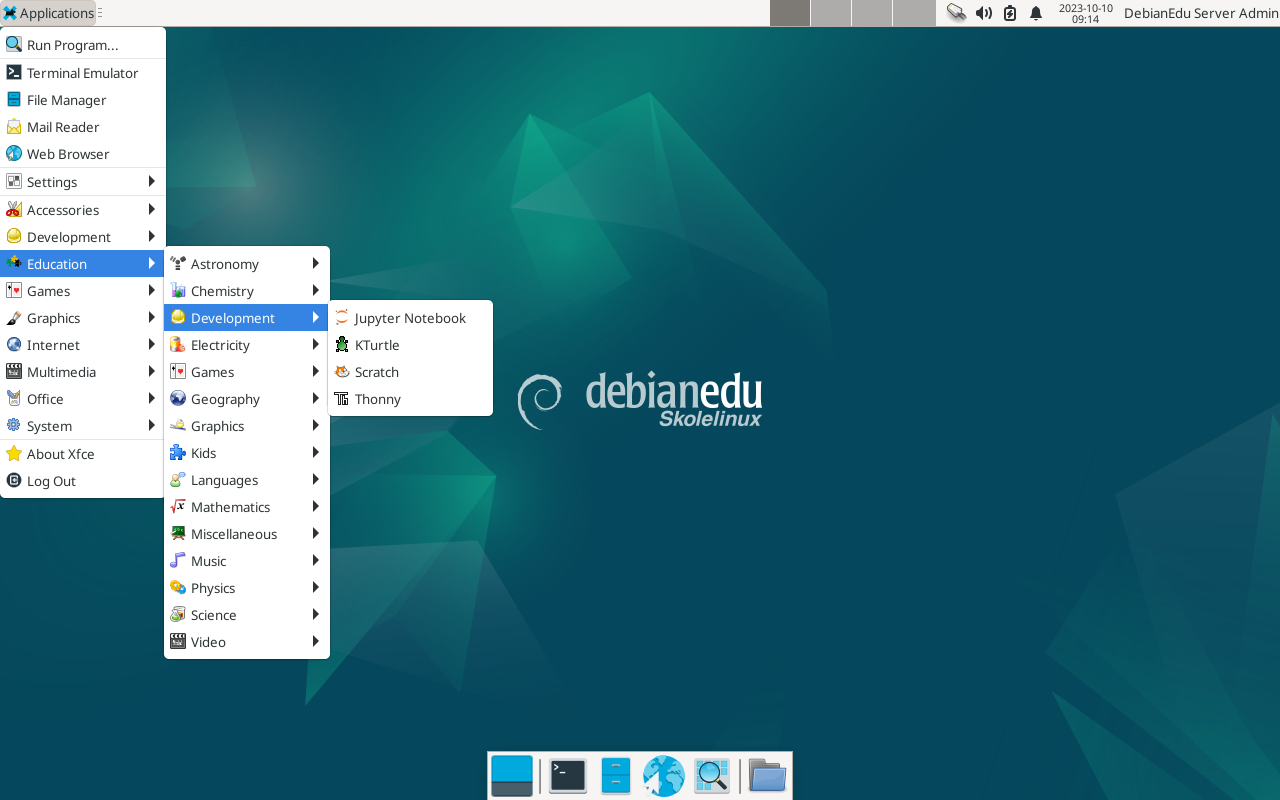Open KTurtle from the menu
This screenshot has width=1280, height=800.
(x=377, y=345)
